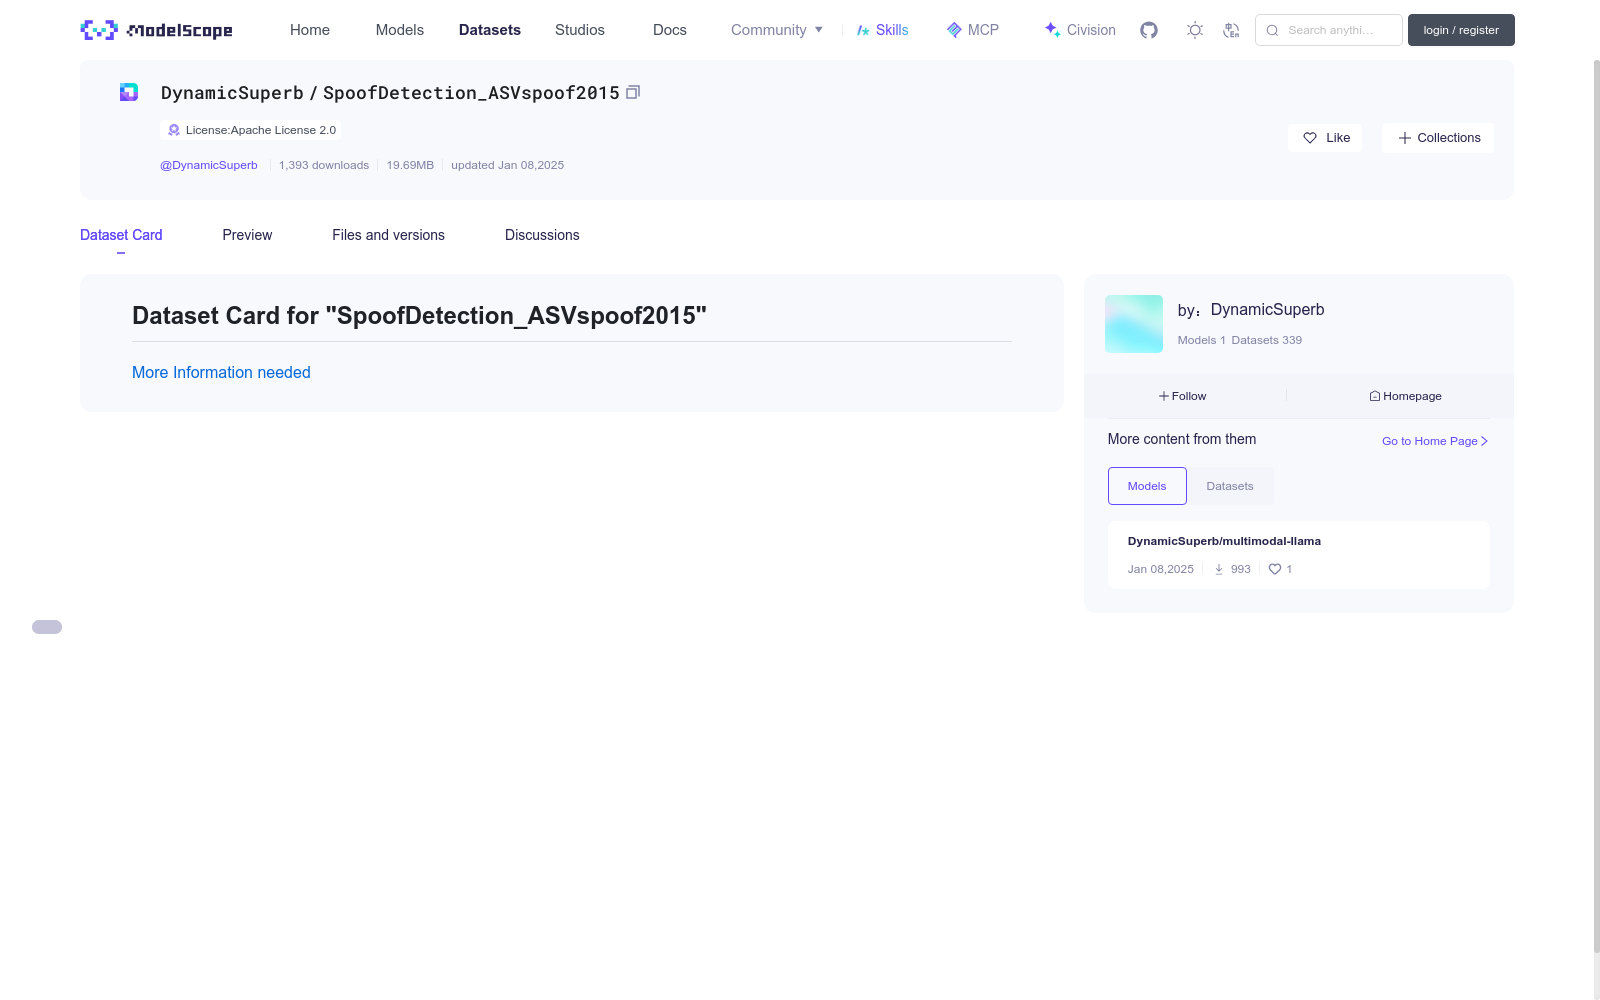
Task: Click Go to Home Page link
Action: click(x=1435, y=441)
